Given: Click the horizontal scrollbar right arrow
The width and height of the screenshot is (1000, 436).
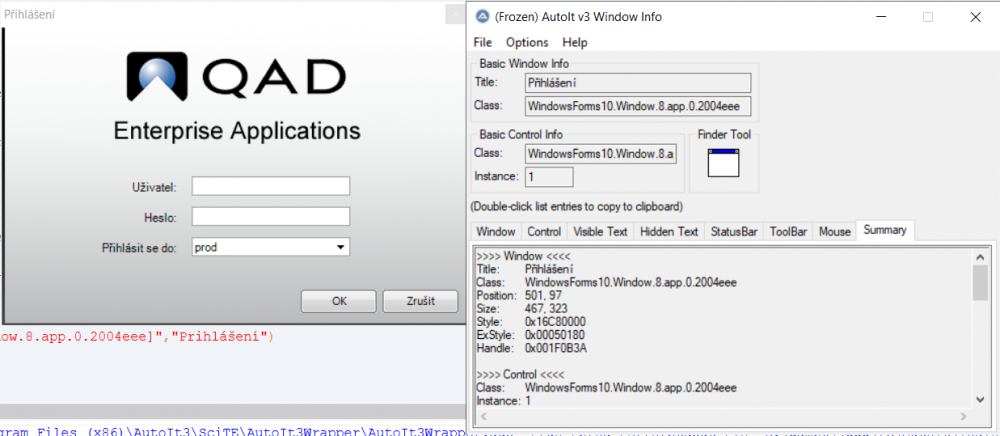Looking at the screenshot, I should coord(963,416).
